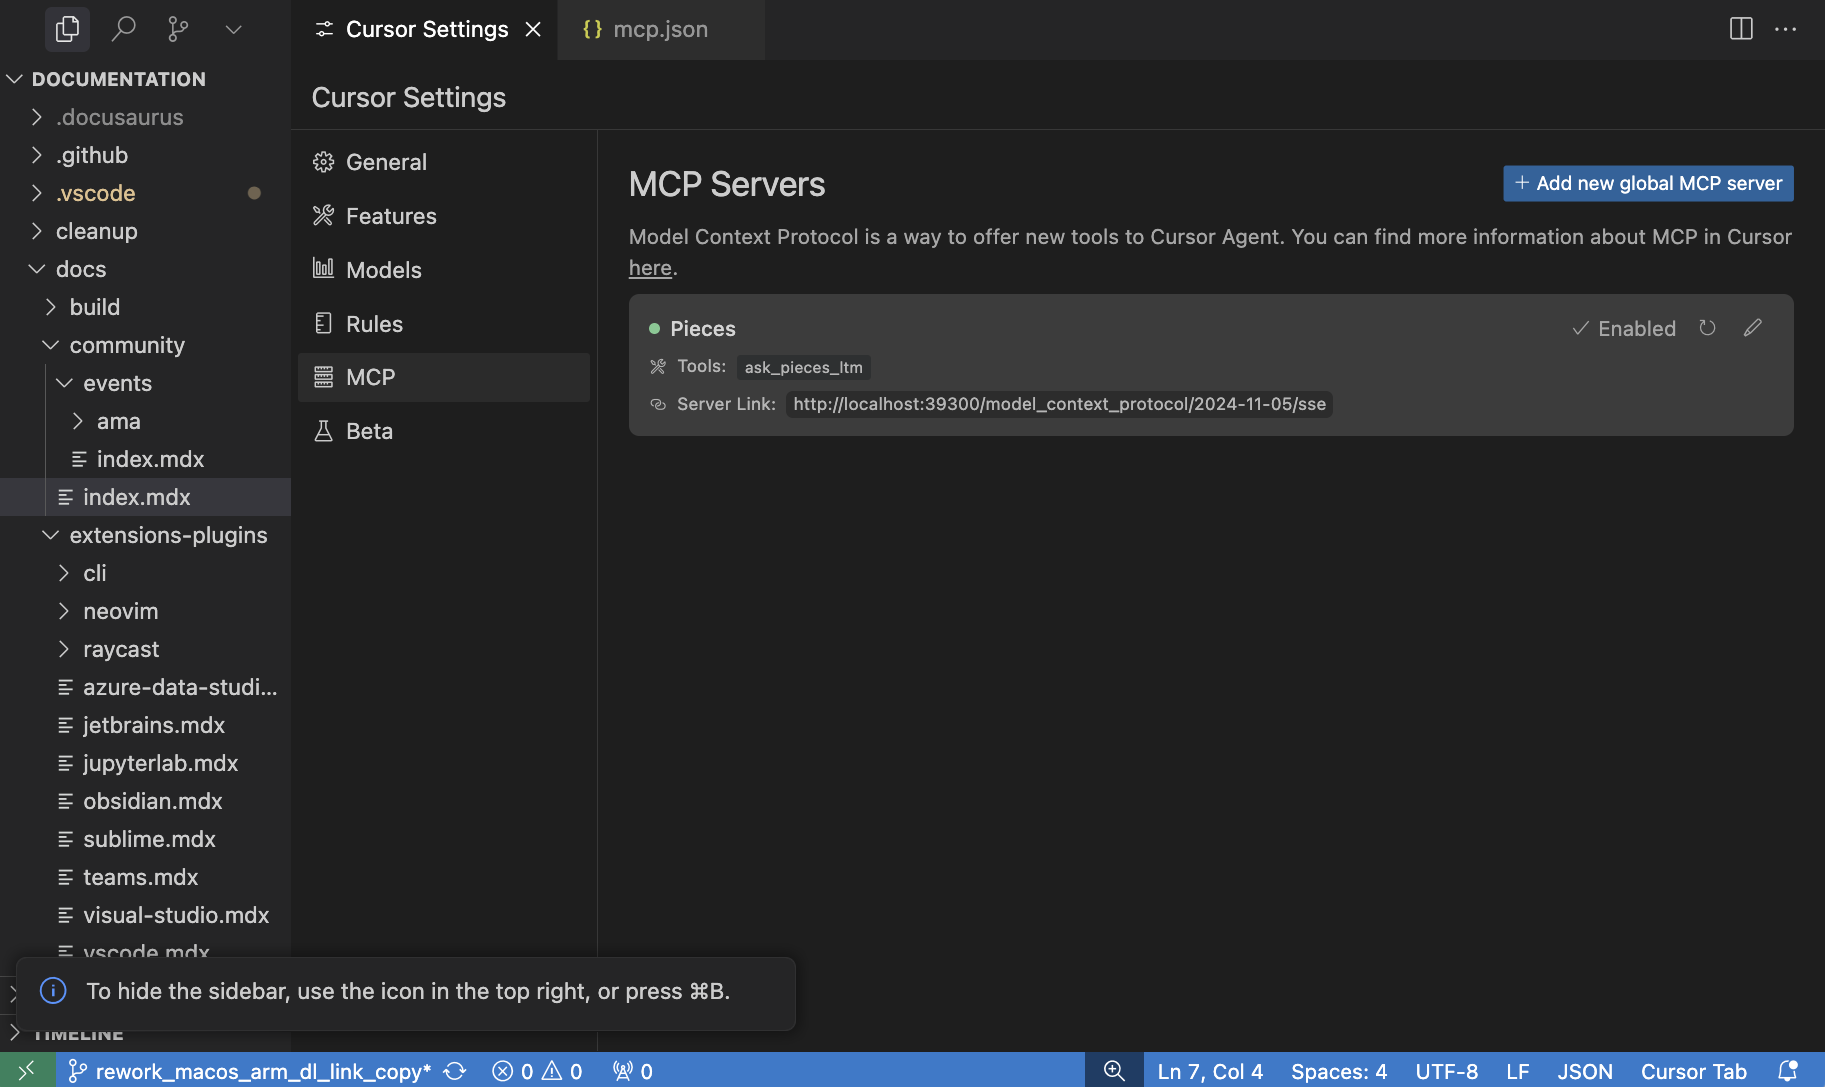Open the Source Control branch icon
The width and height of the screenshot is (1825, 1087).
pos(178,29)
